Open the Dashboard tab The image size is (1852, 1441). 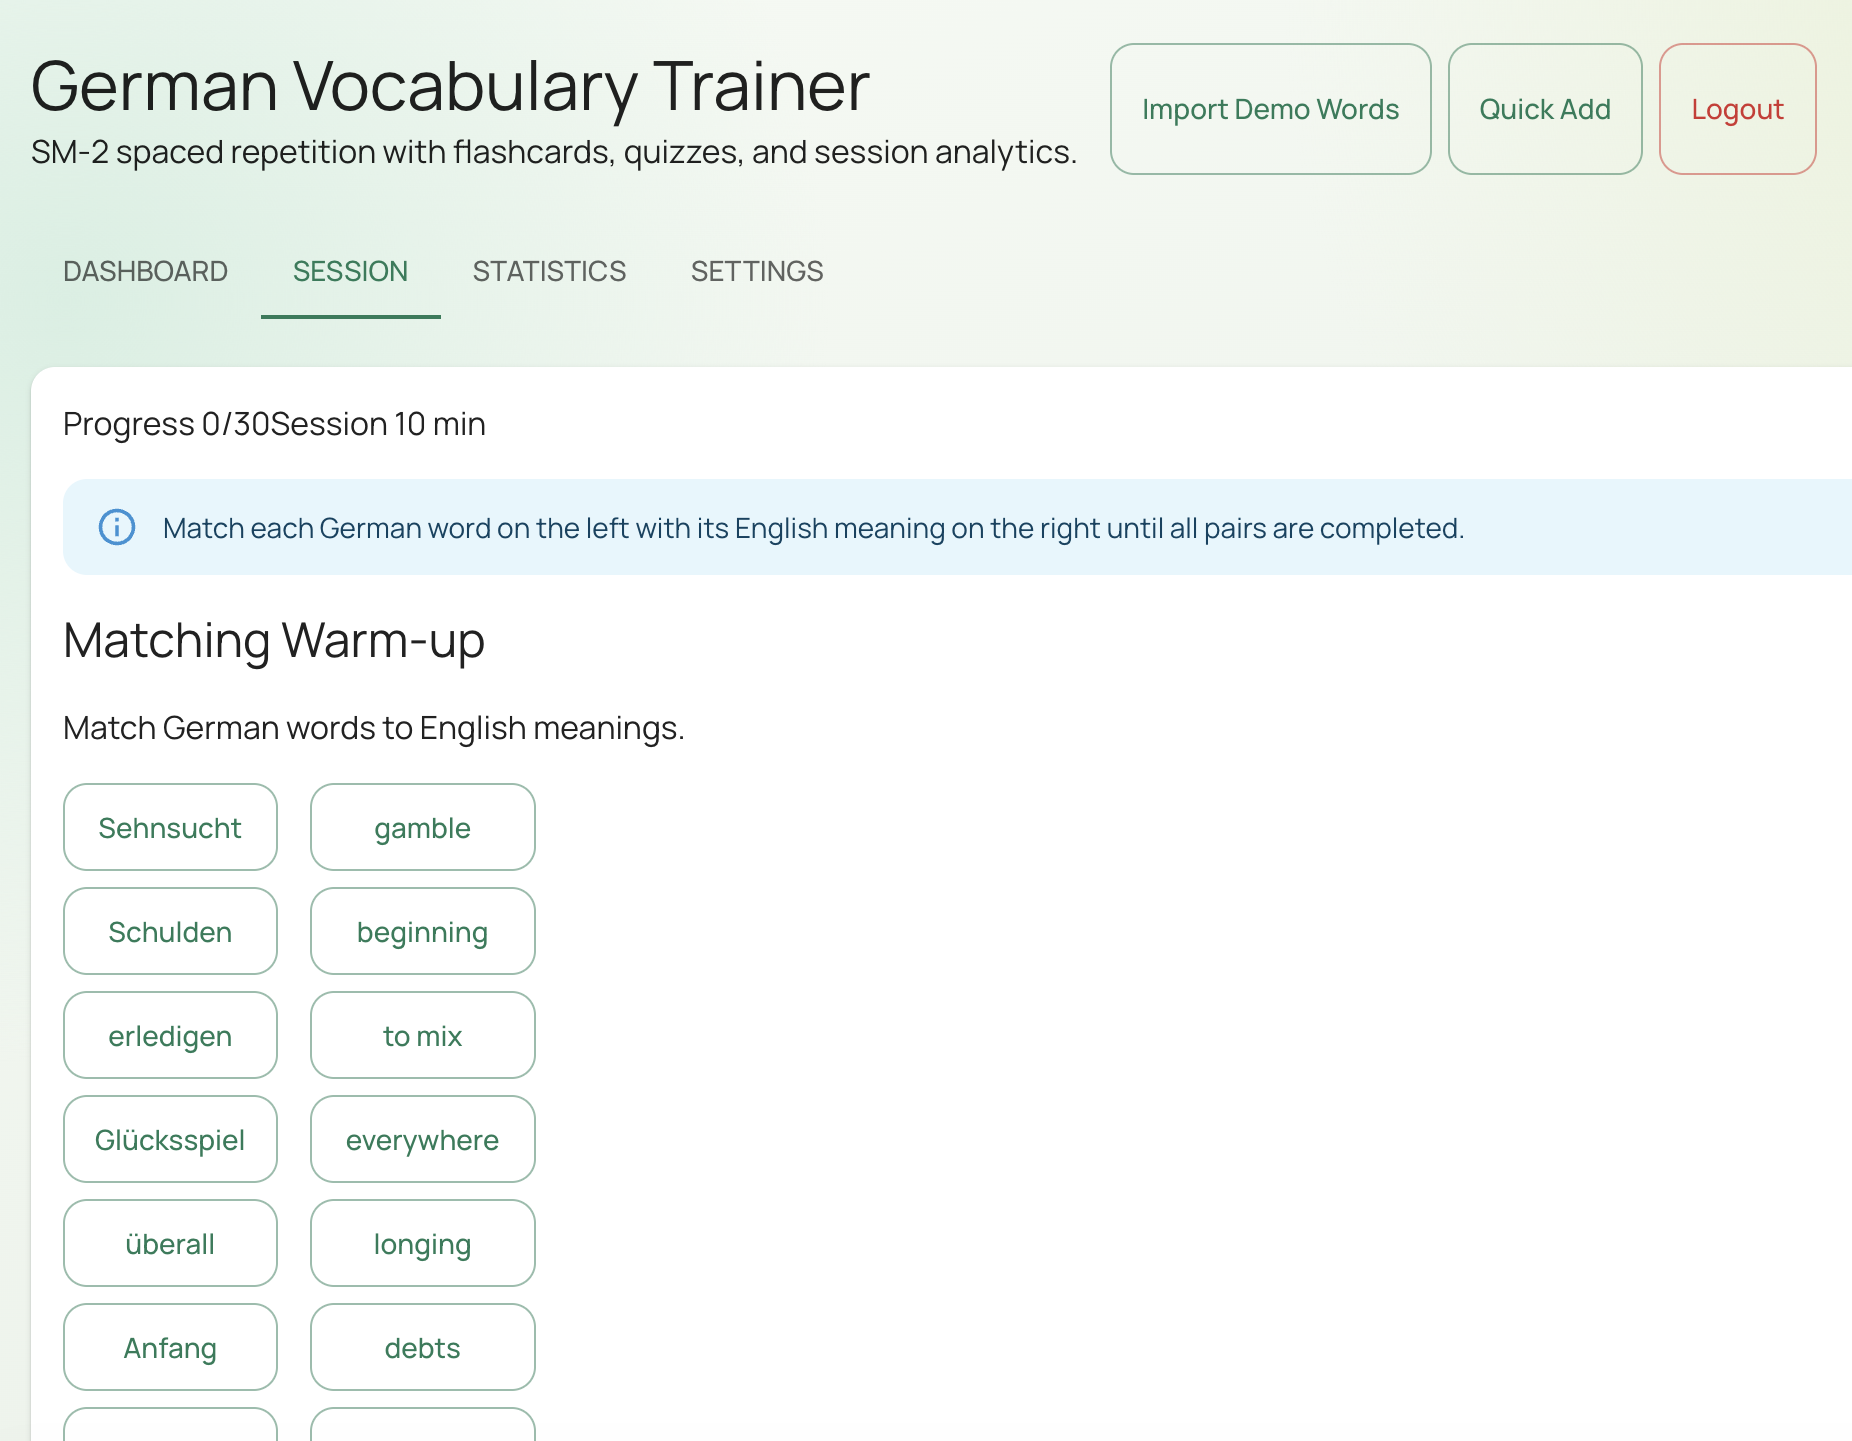145,271
